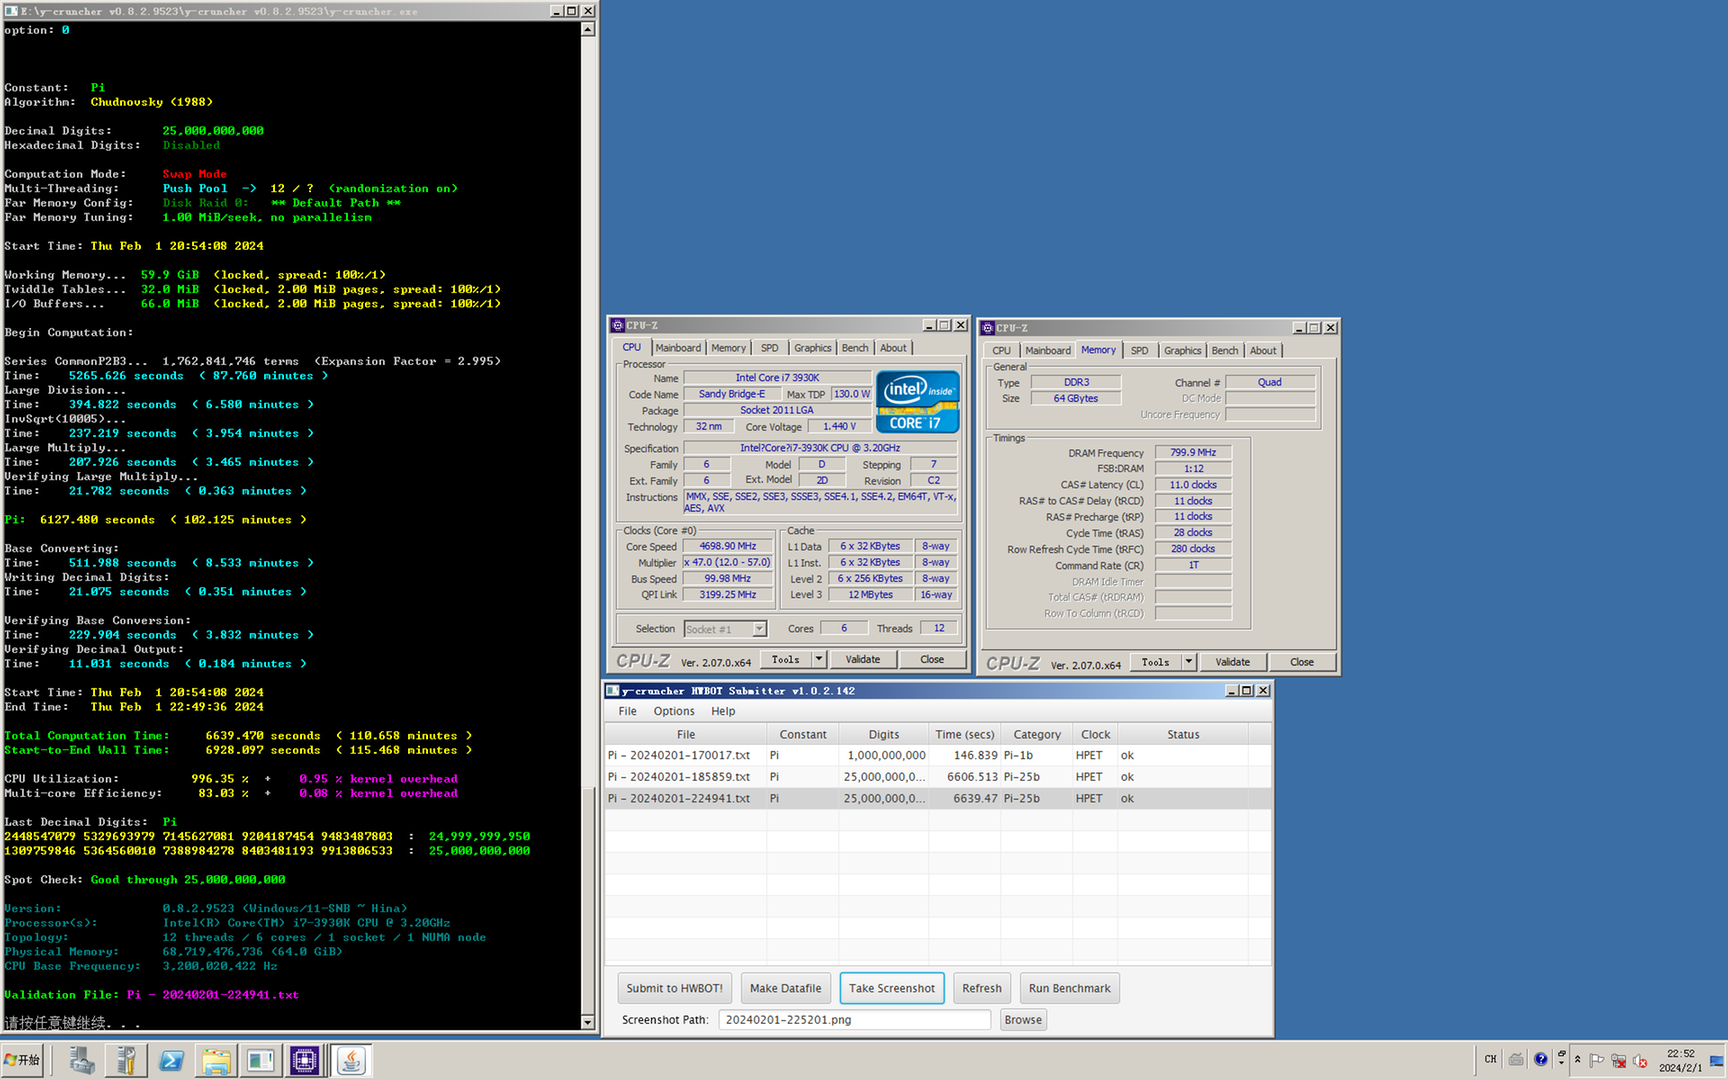
Task: Open File Explorer folder icon in taskbar
Action: [x=216, y=1060]
